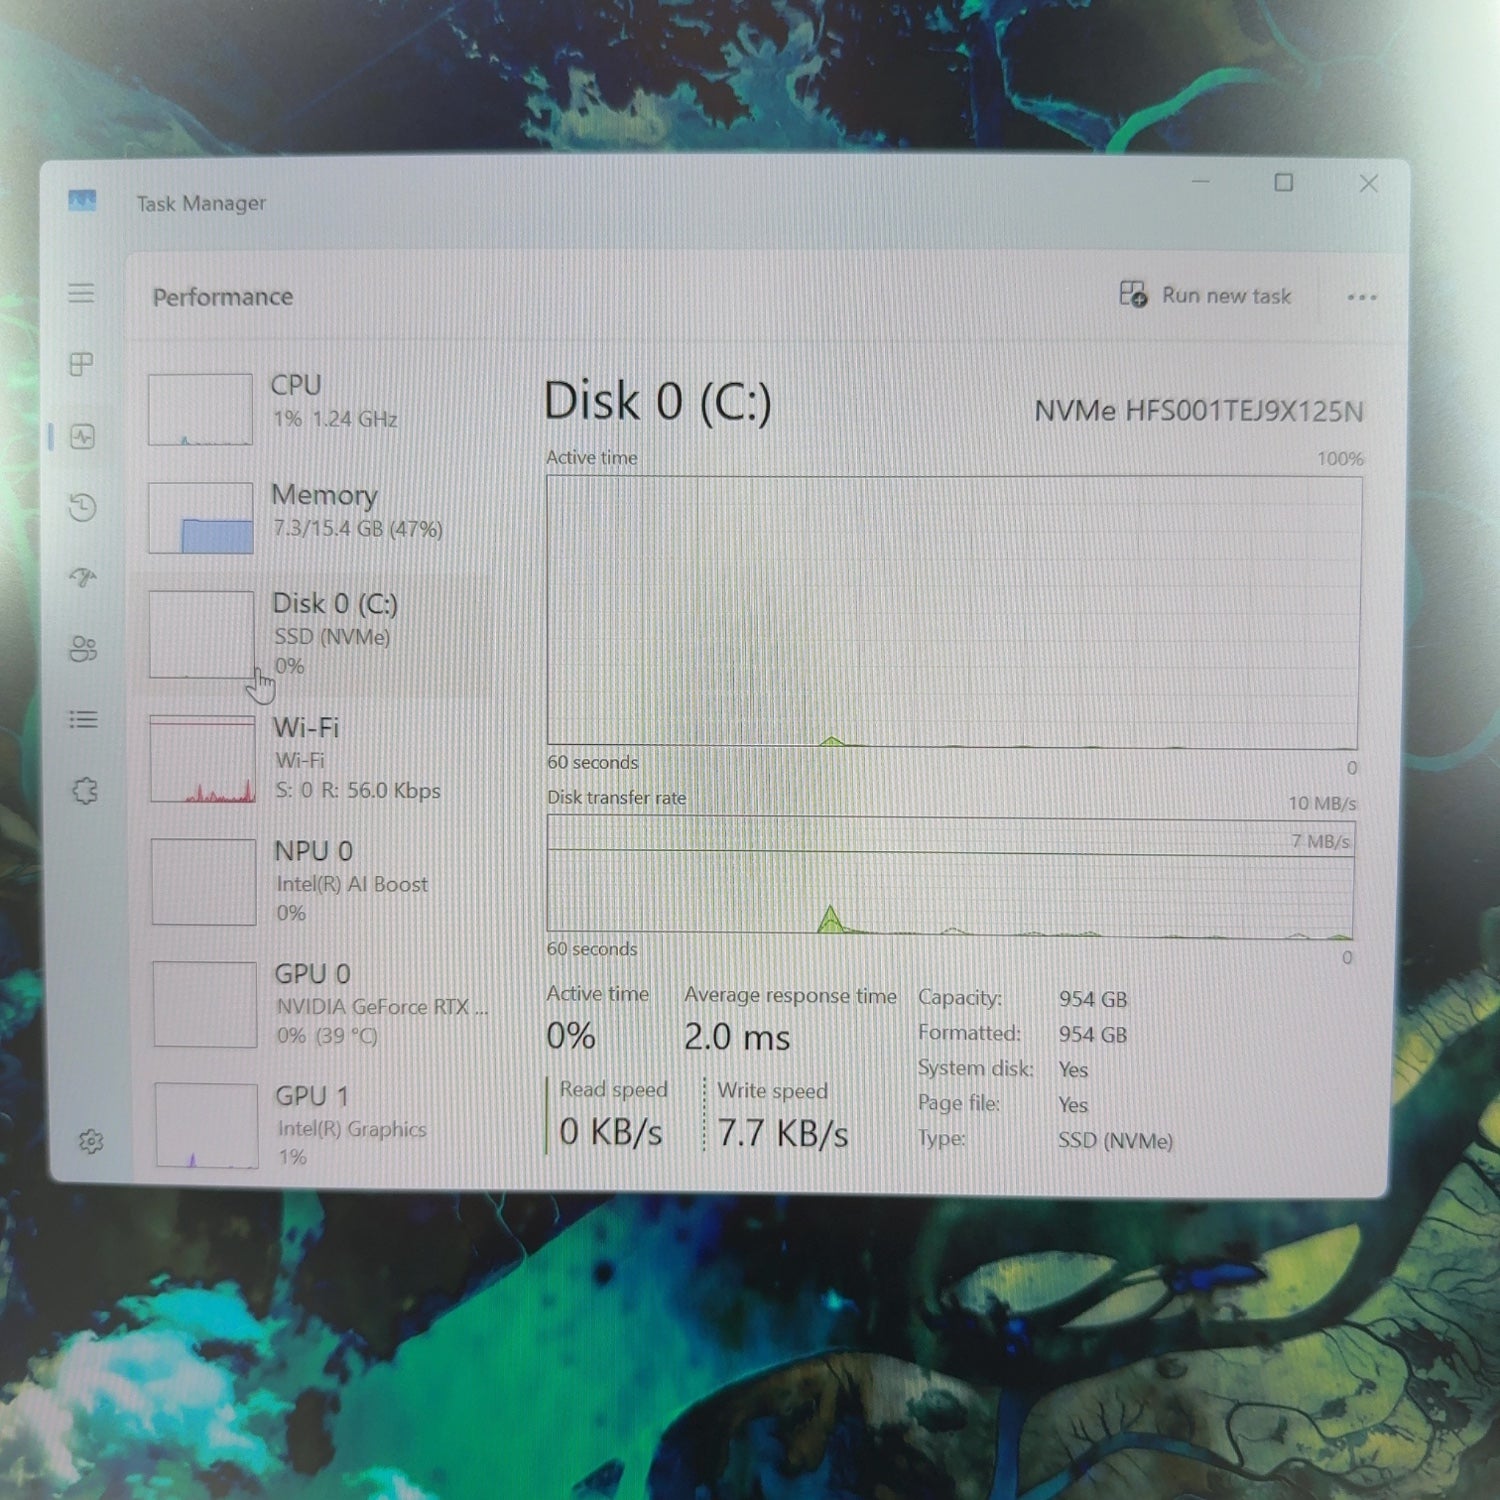Open the App history page icon
The height and width of the screenshot is (1500, 1500).
[x=83, y=507]
